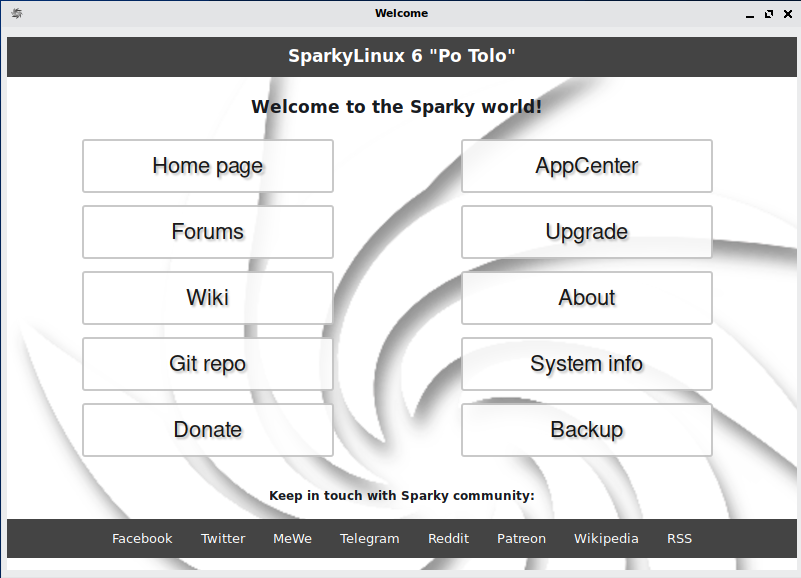Open the Wiki page
801x578 pixels.
(207, 298)
